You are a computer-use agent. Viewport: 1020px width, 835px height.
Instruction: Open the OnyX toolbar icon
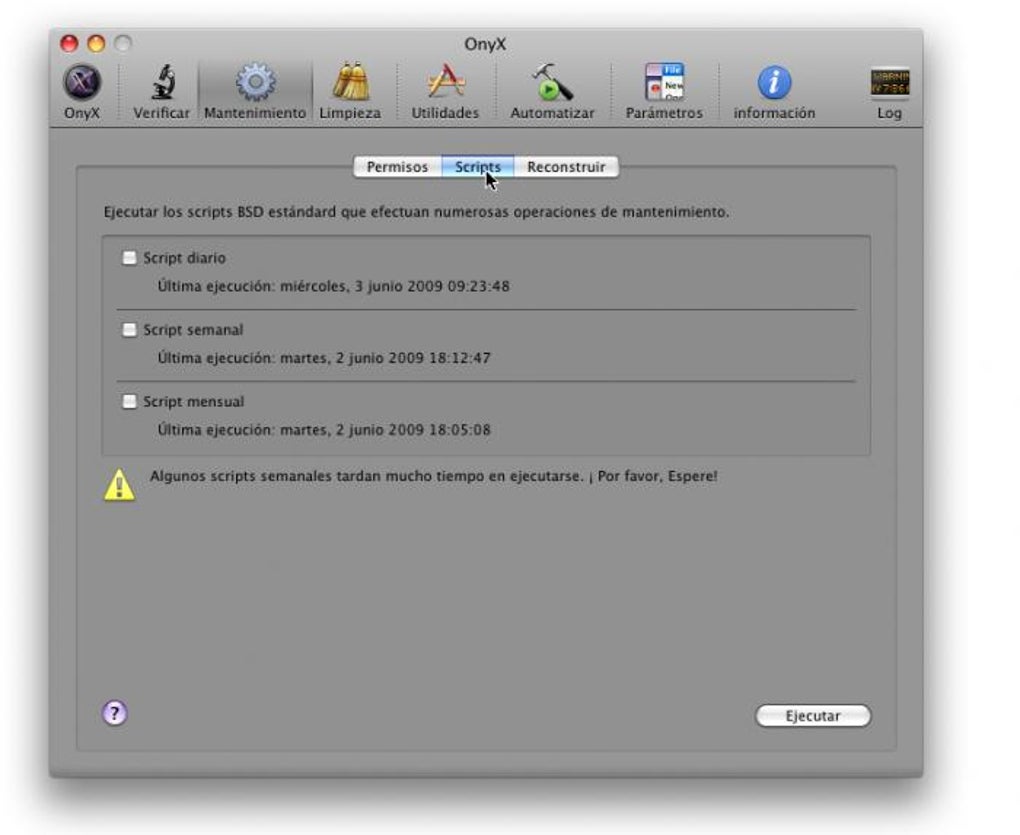click(82, 83)
